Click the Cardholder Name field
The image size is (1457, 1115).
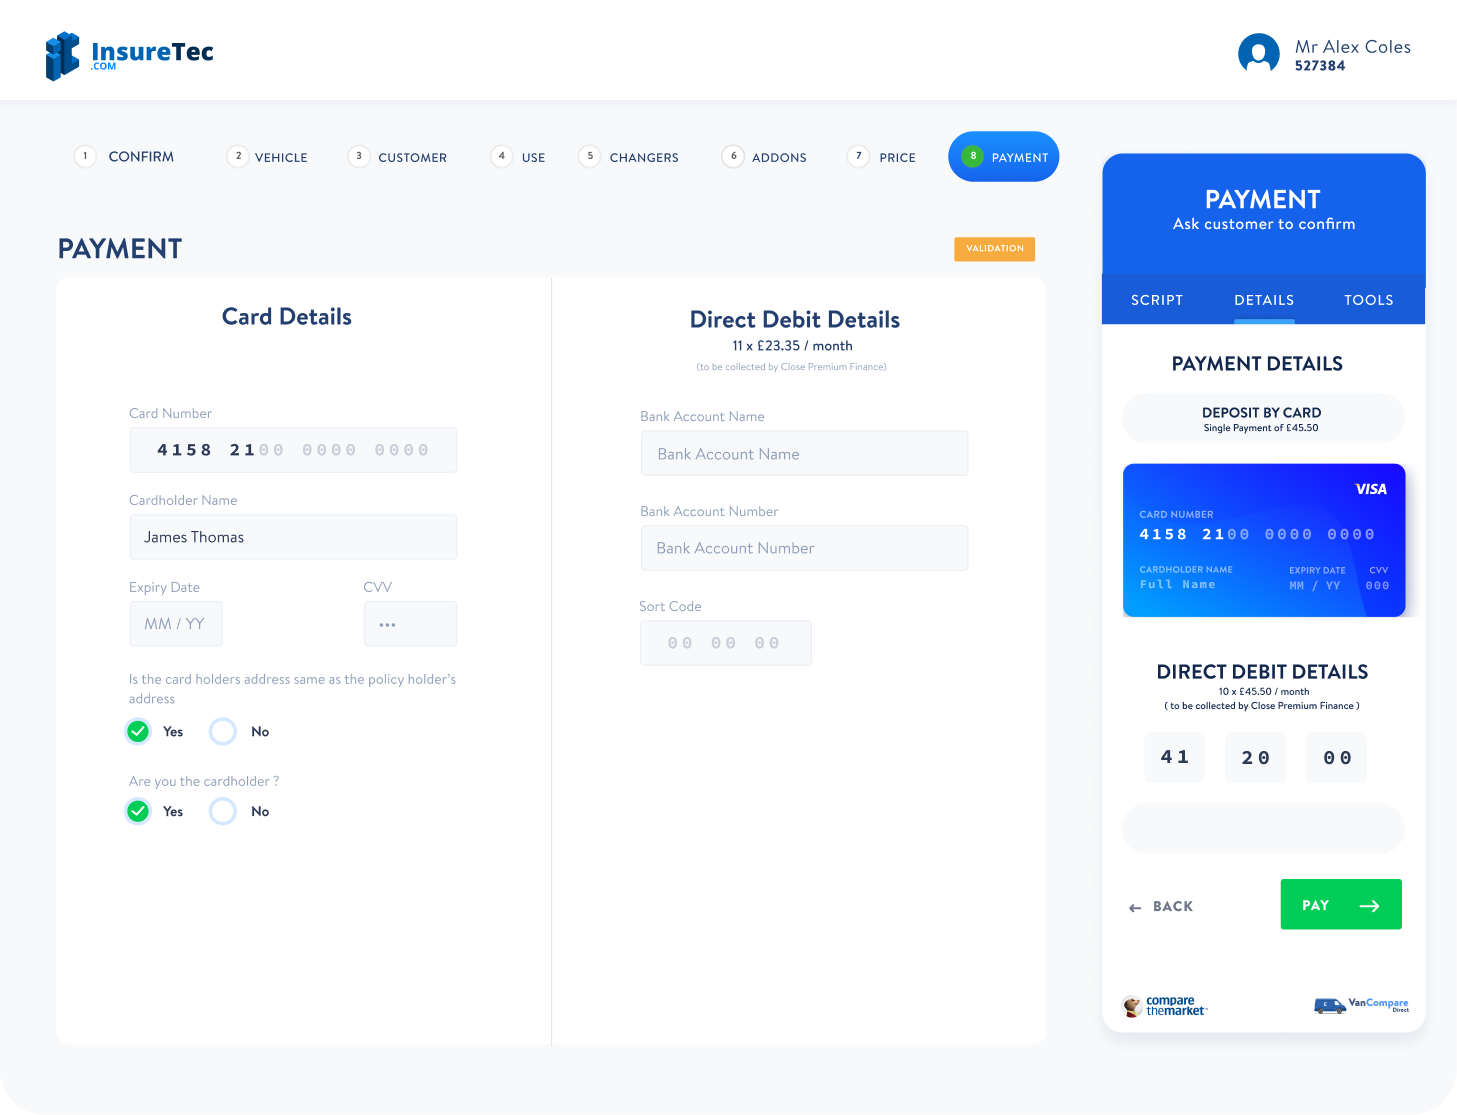pyautogui.click(x=293, y=537)
